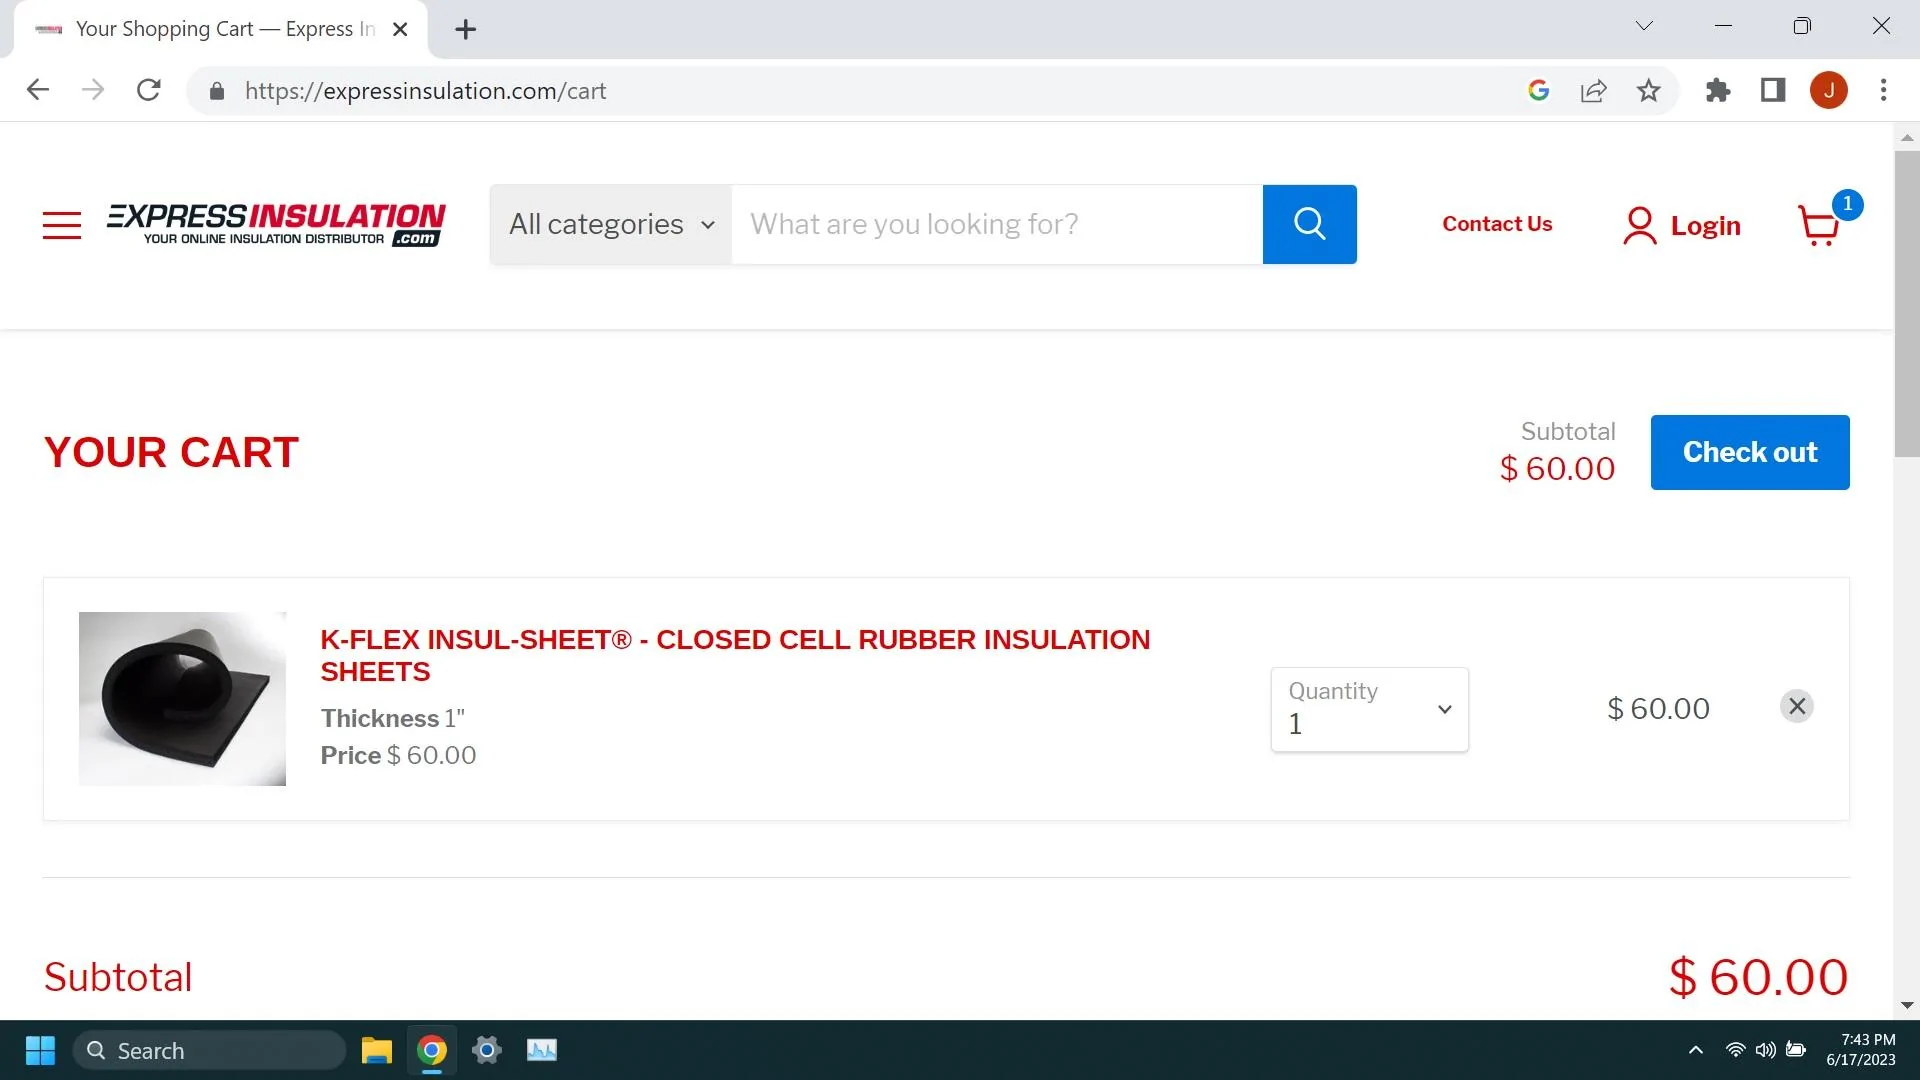Open a new browser tab

point(465,29)
